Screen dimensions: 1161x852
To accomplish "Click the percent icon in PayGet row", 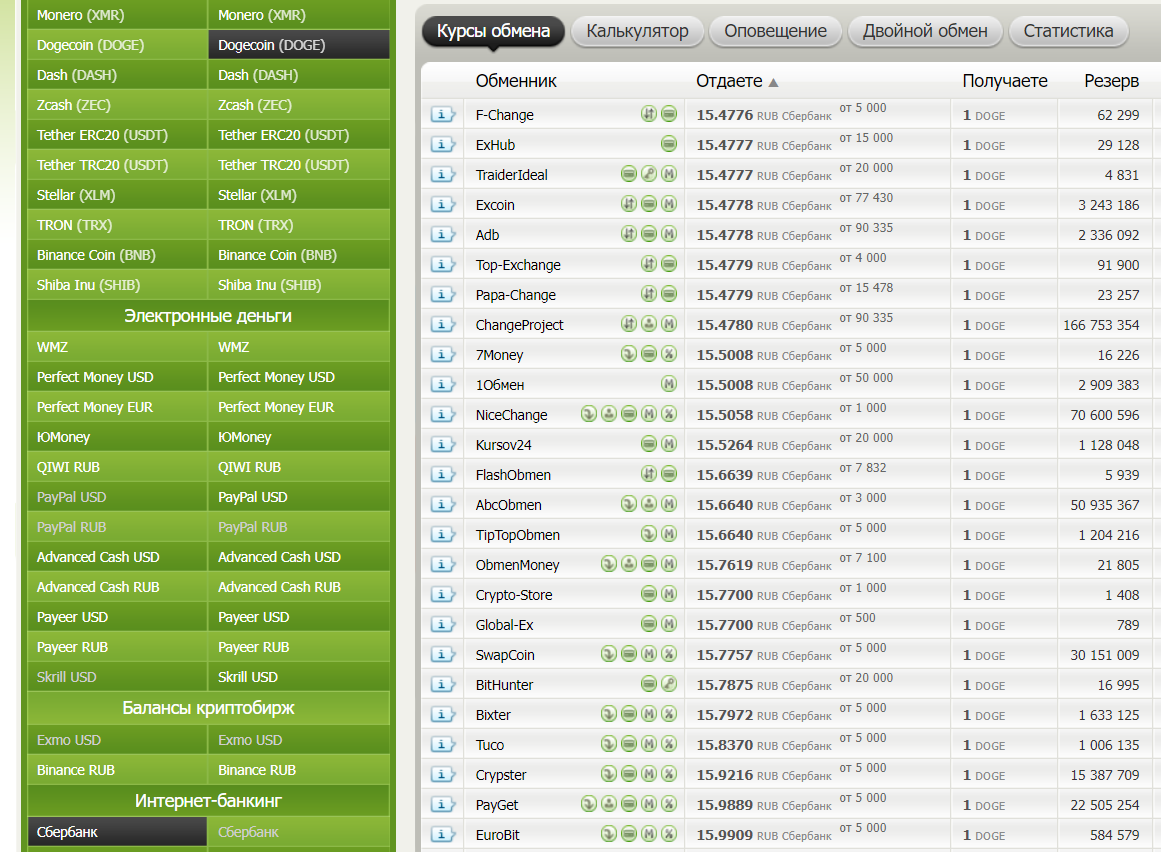I will (669, 803).
